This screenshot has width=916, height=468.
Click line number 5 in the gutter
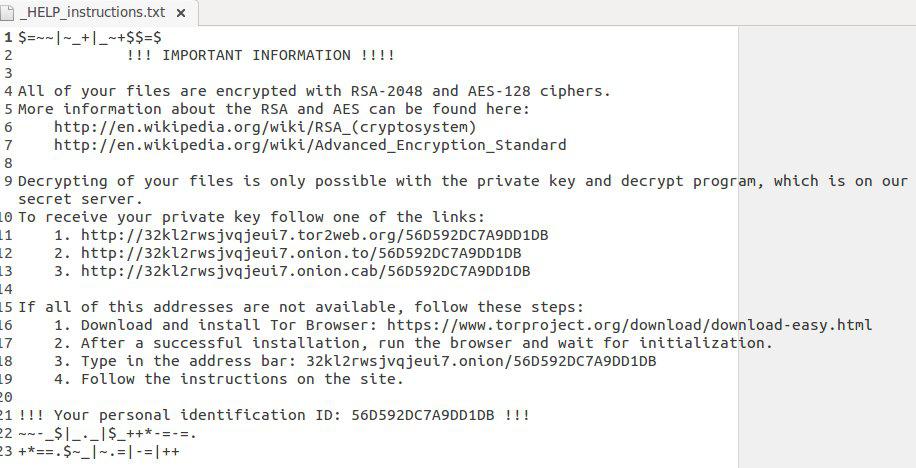8,109
